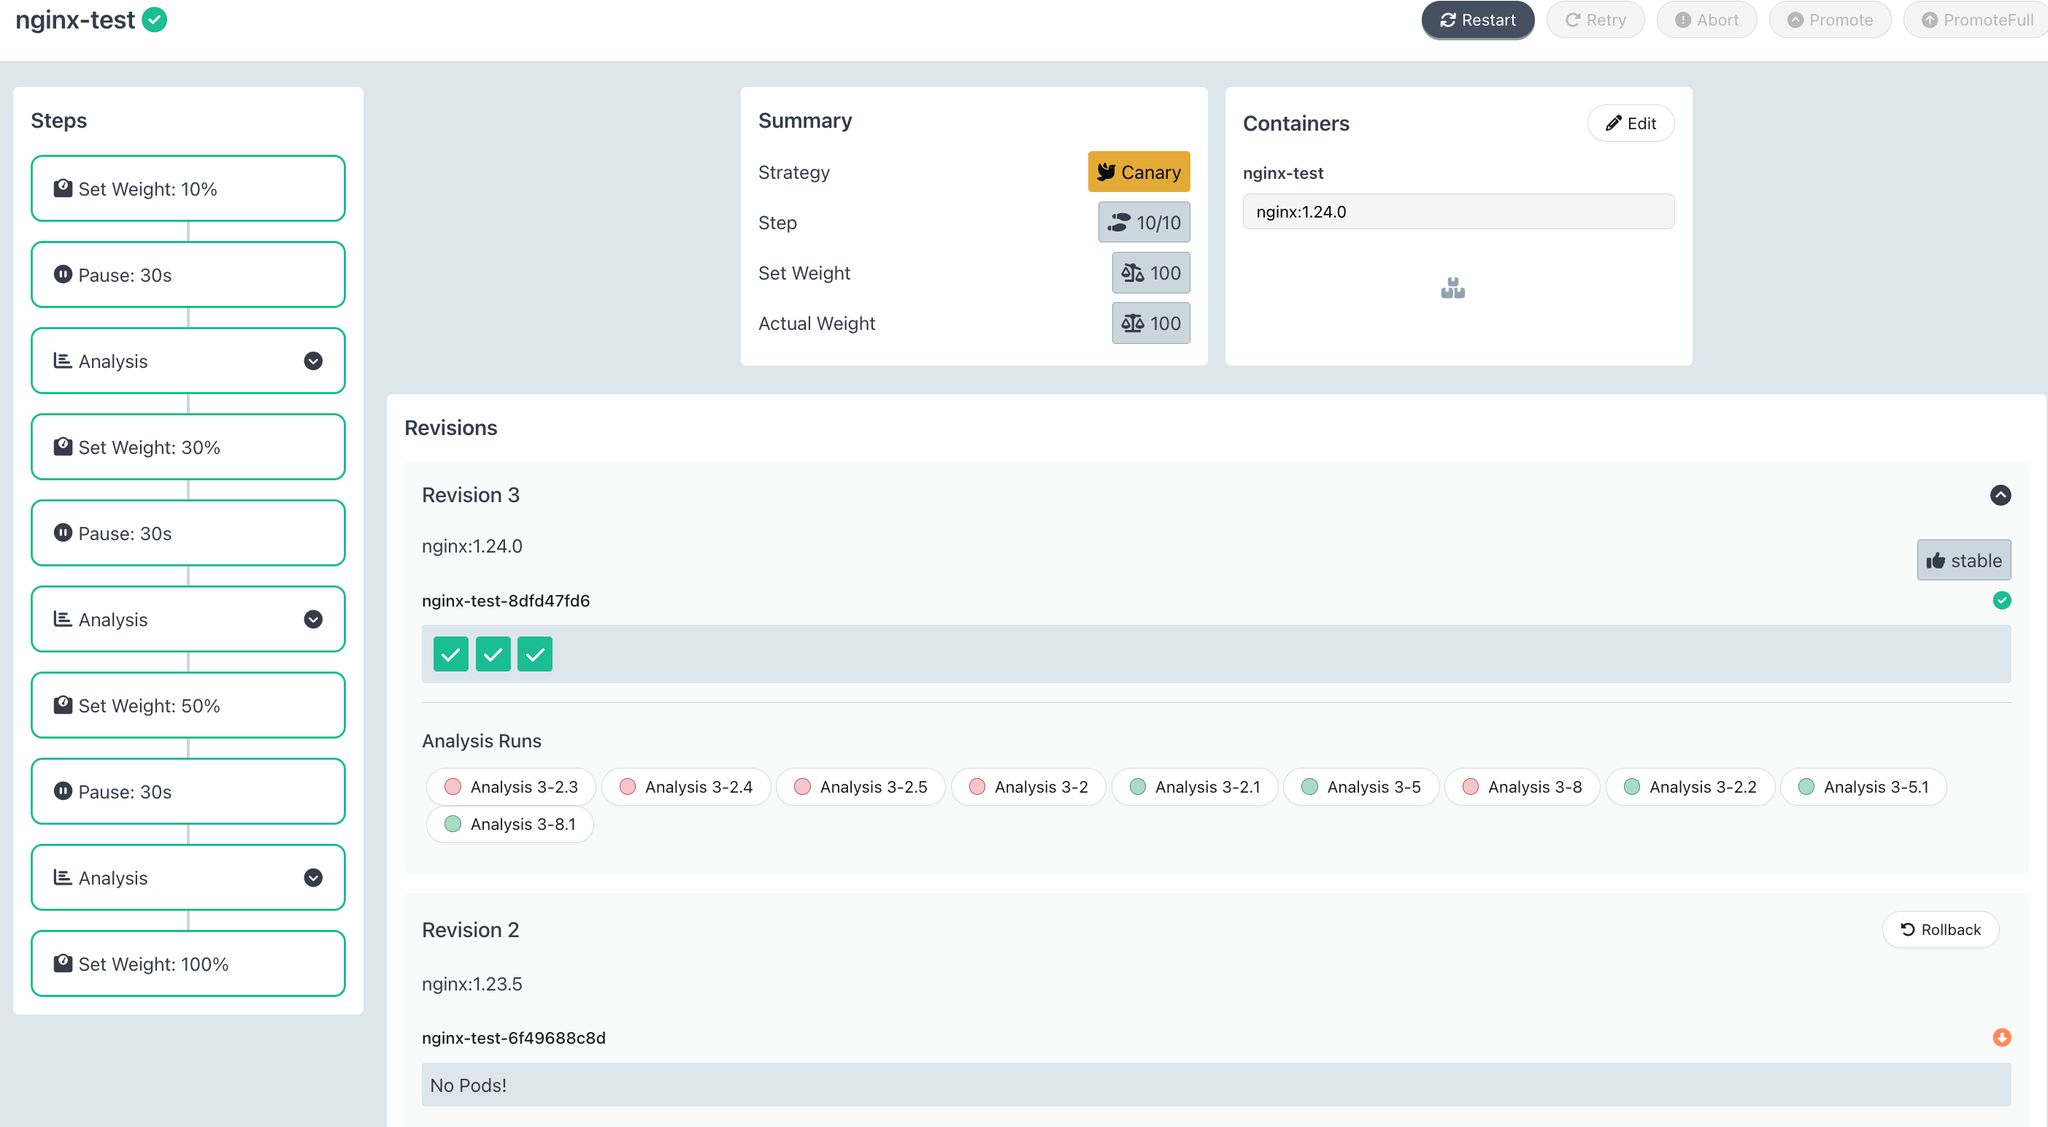
Task: Click the nginx:1.23.5 image text
Action: (472, 984)
